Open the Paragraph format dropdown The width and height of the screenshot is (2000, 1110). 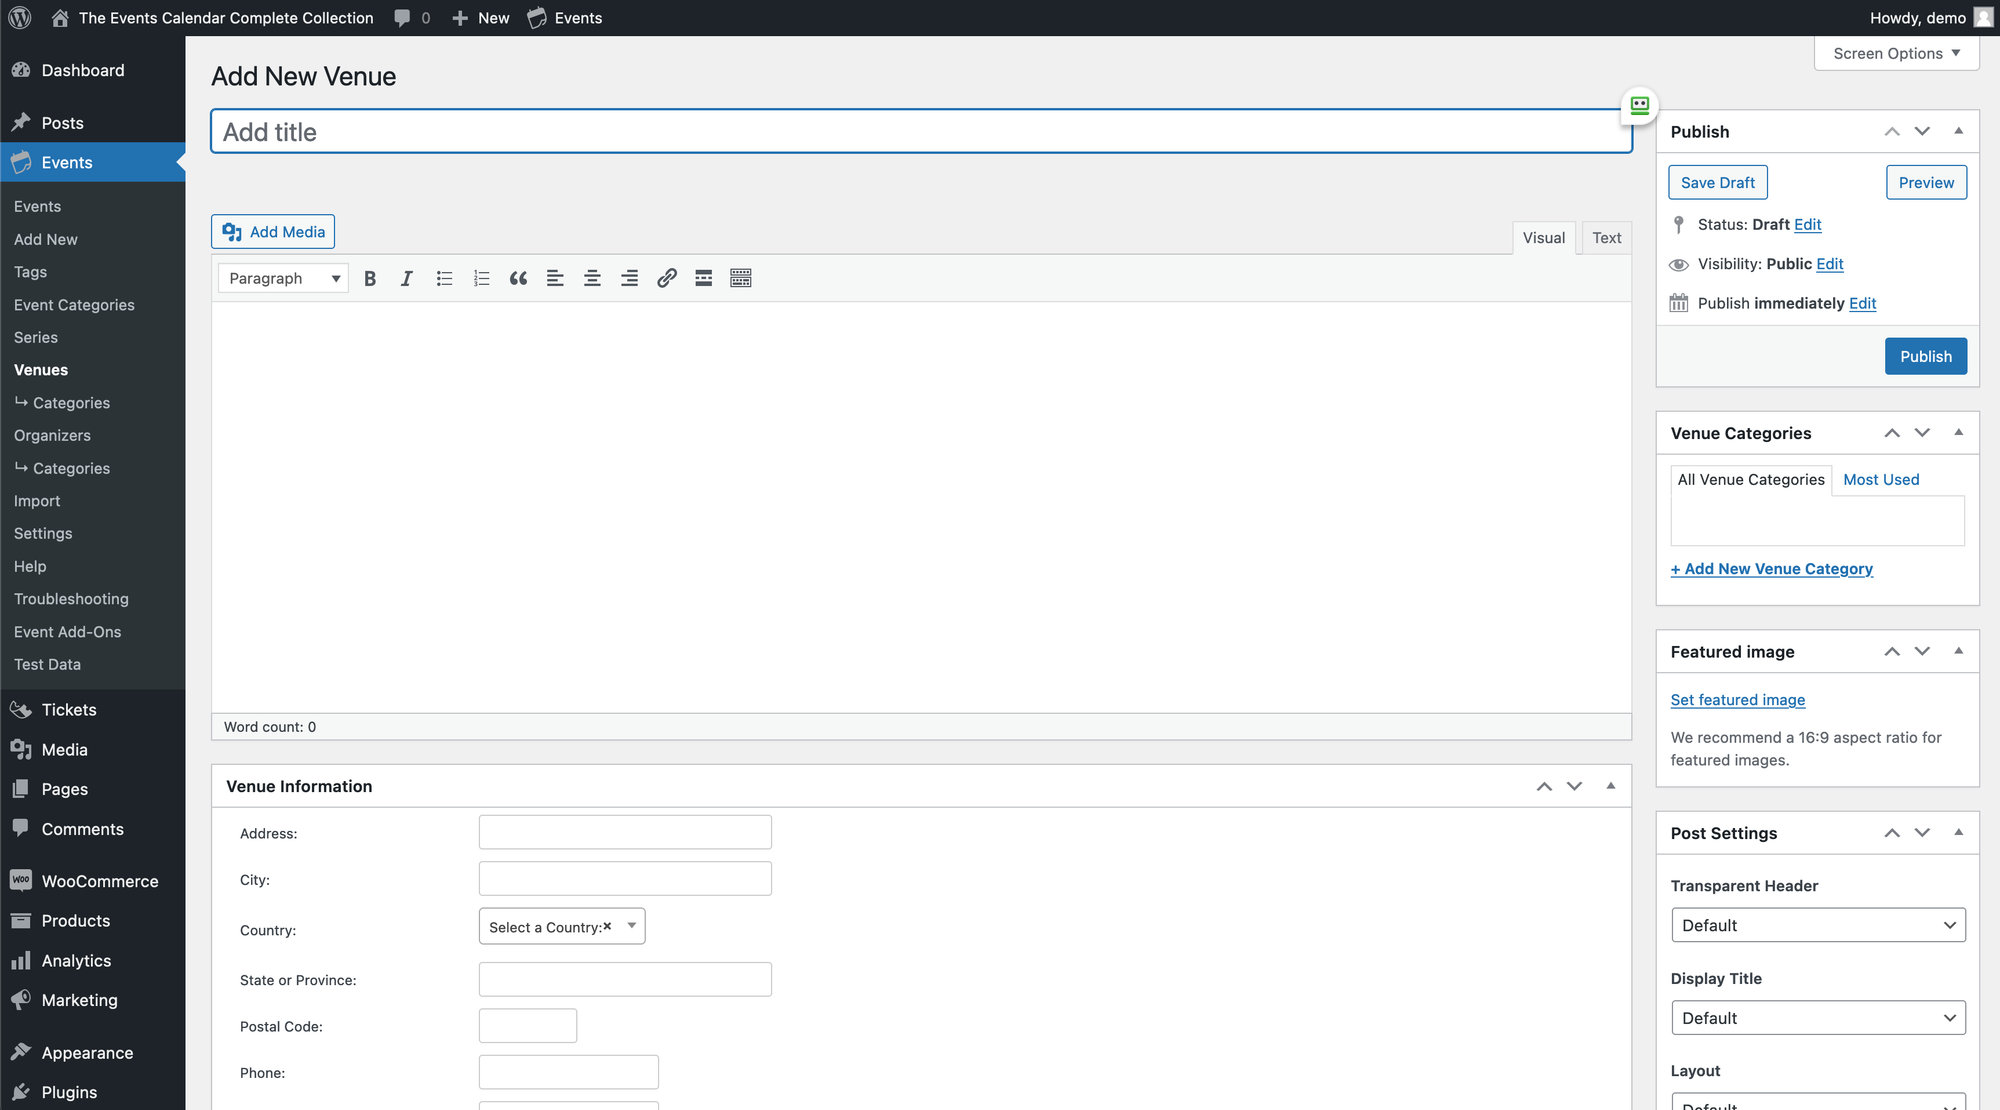coord(283,278)
